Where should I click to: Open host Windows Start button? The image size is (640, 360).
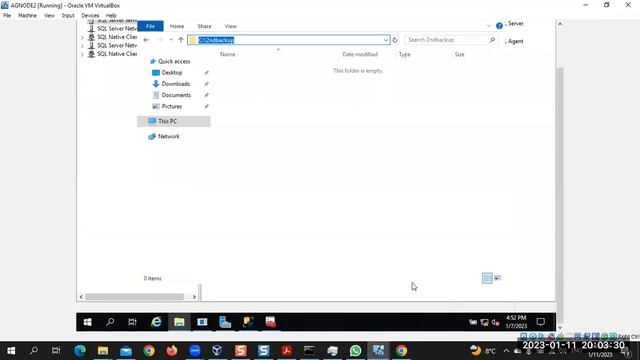tap(11, 351)
